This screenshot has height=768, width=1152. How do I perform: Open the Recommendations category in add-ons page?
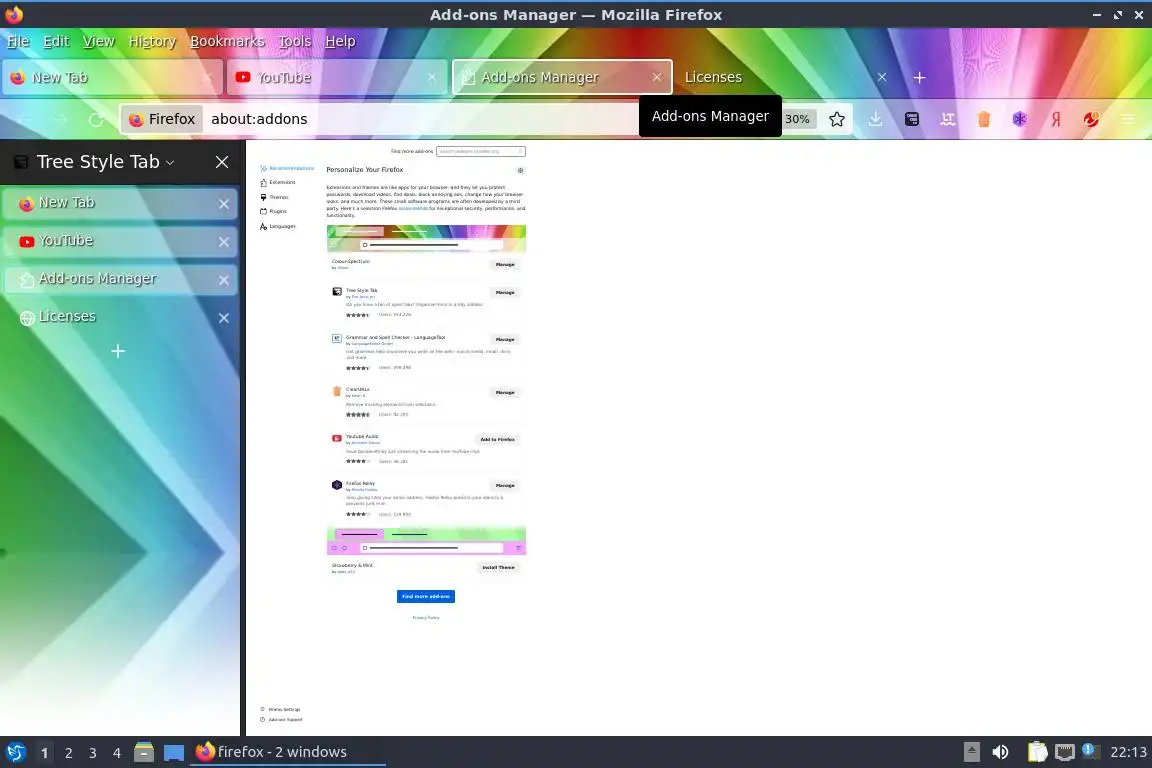[287, 168]
